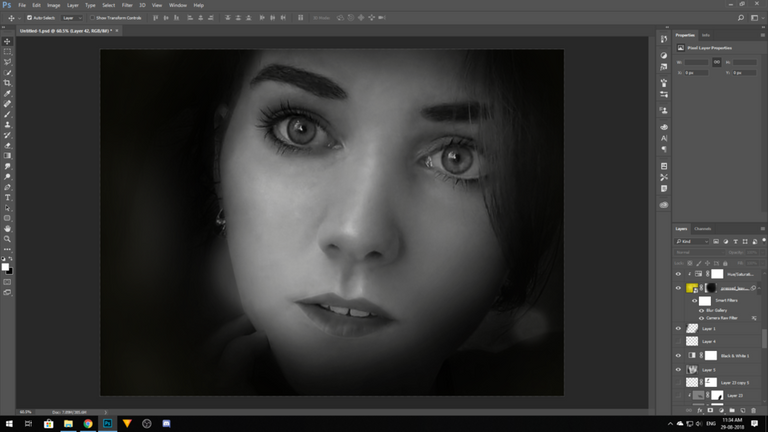Image resolution: width=768 pixels, height=432 pixels.
Task: Select the Type tool
Action: [7, 197]
